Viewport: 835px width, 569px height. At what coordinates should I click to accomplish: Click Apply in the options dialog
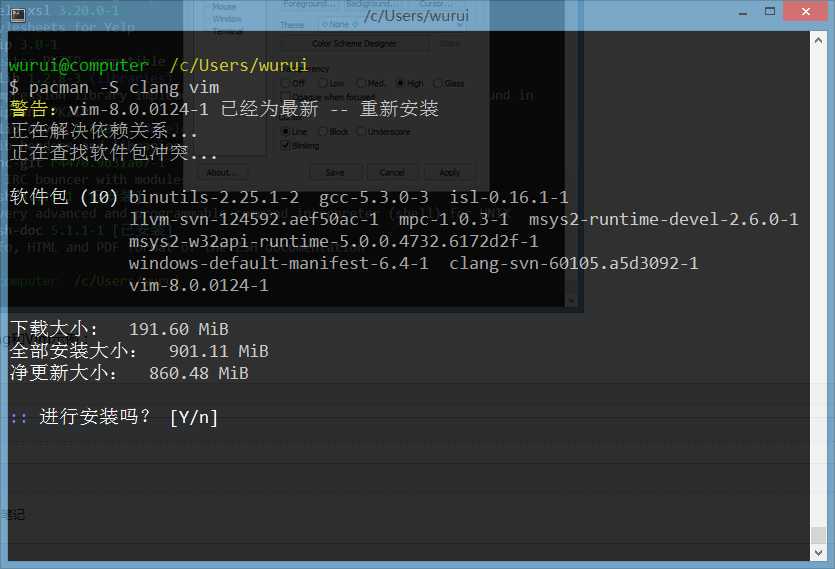point(449,172)
